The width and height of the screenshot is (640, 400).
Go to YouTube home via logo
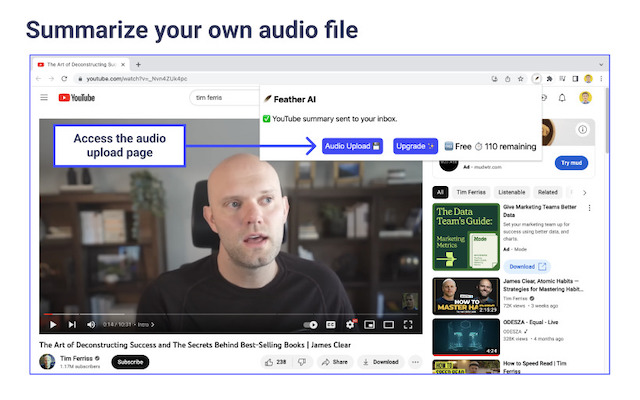pos(77,98)
